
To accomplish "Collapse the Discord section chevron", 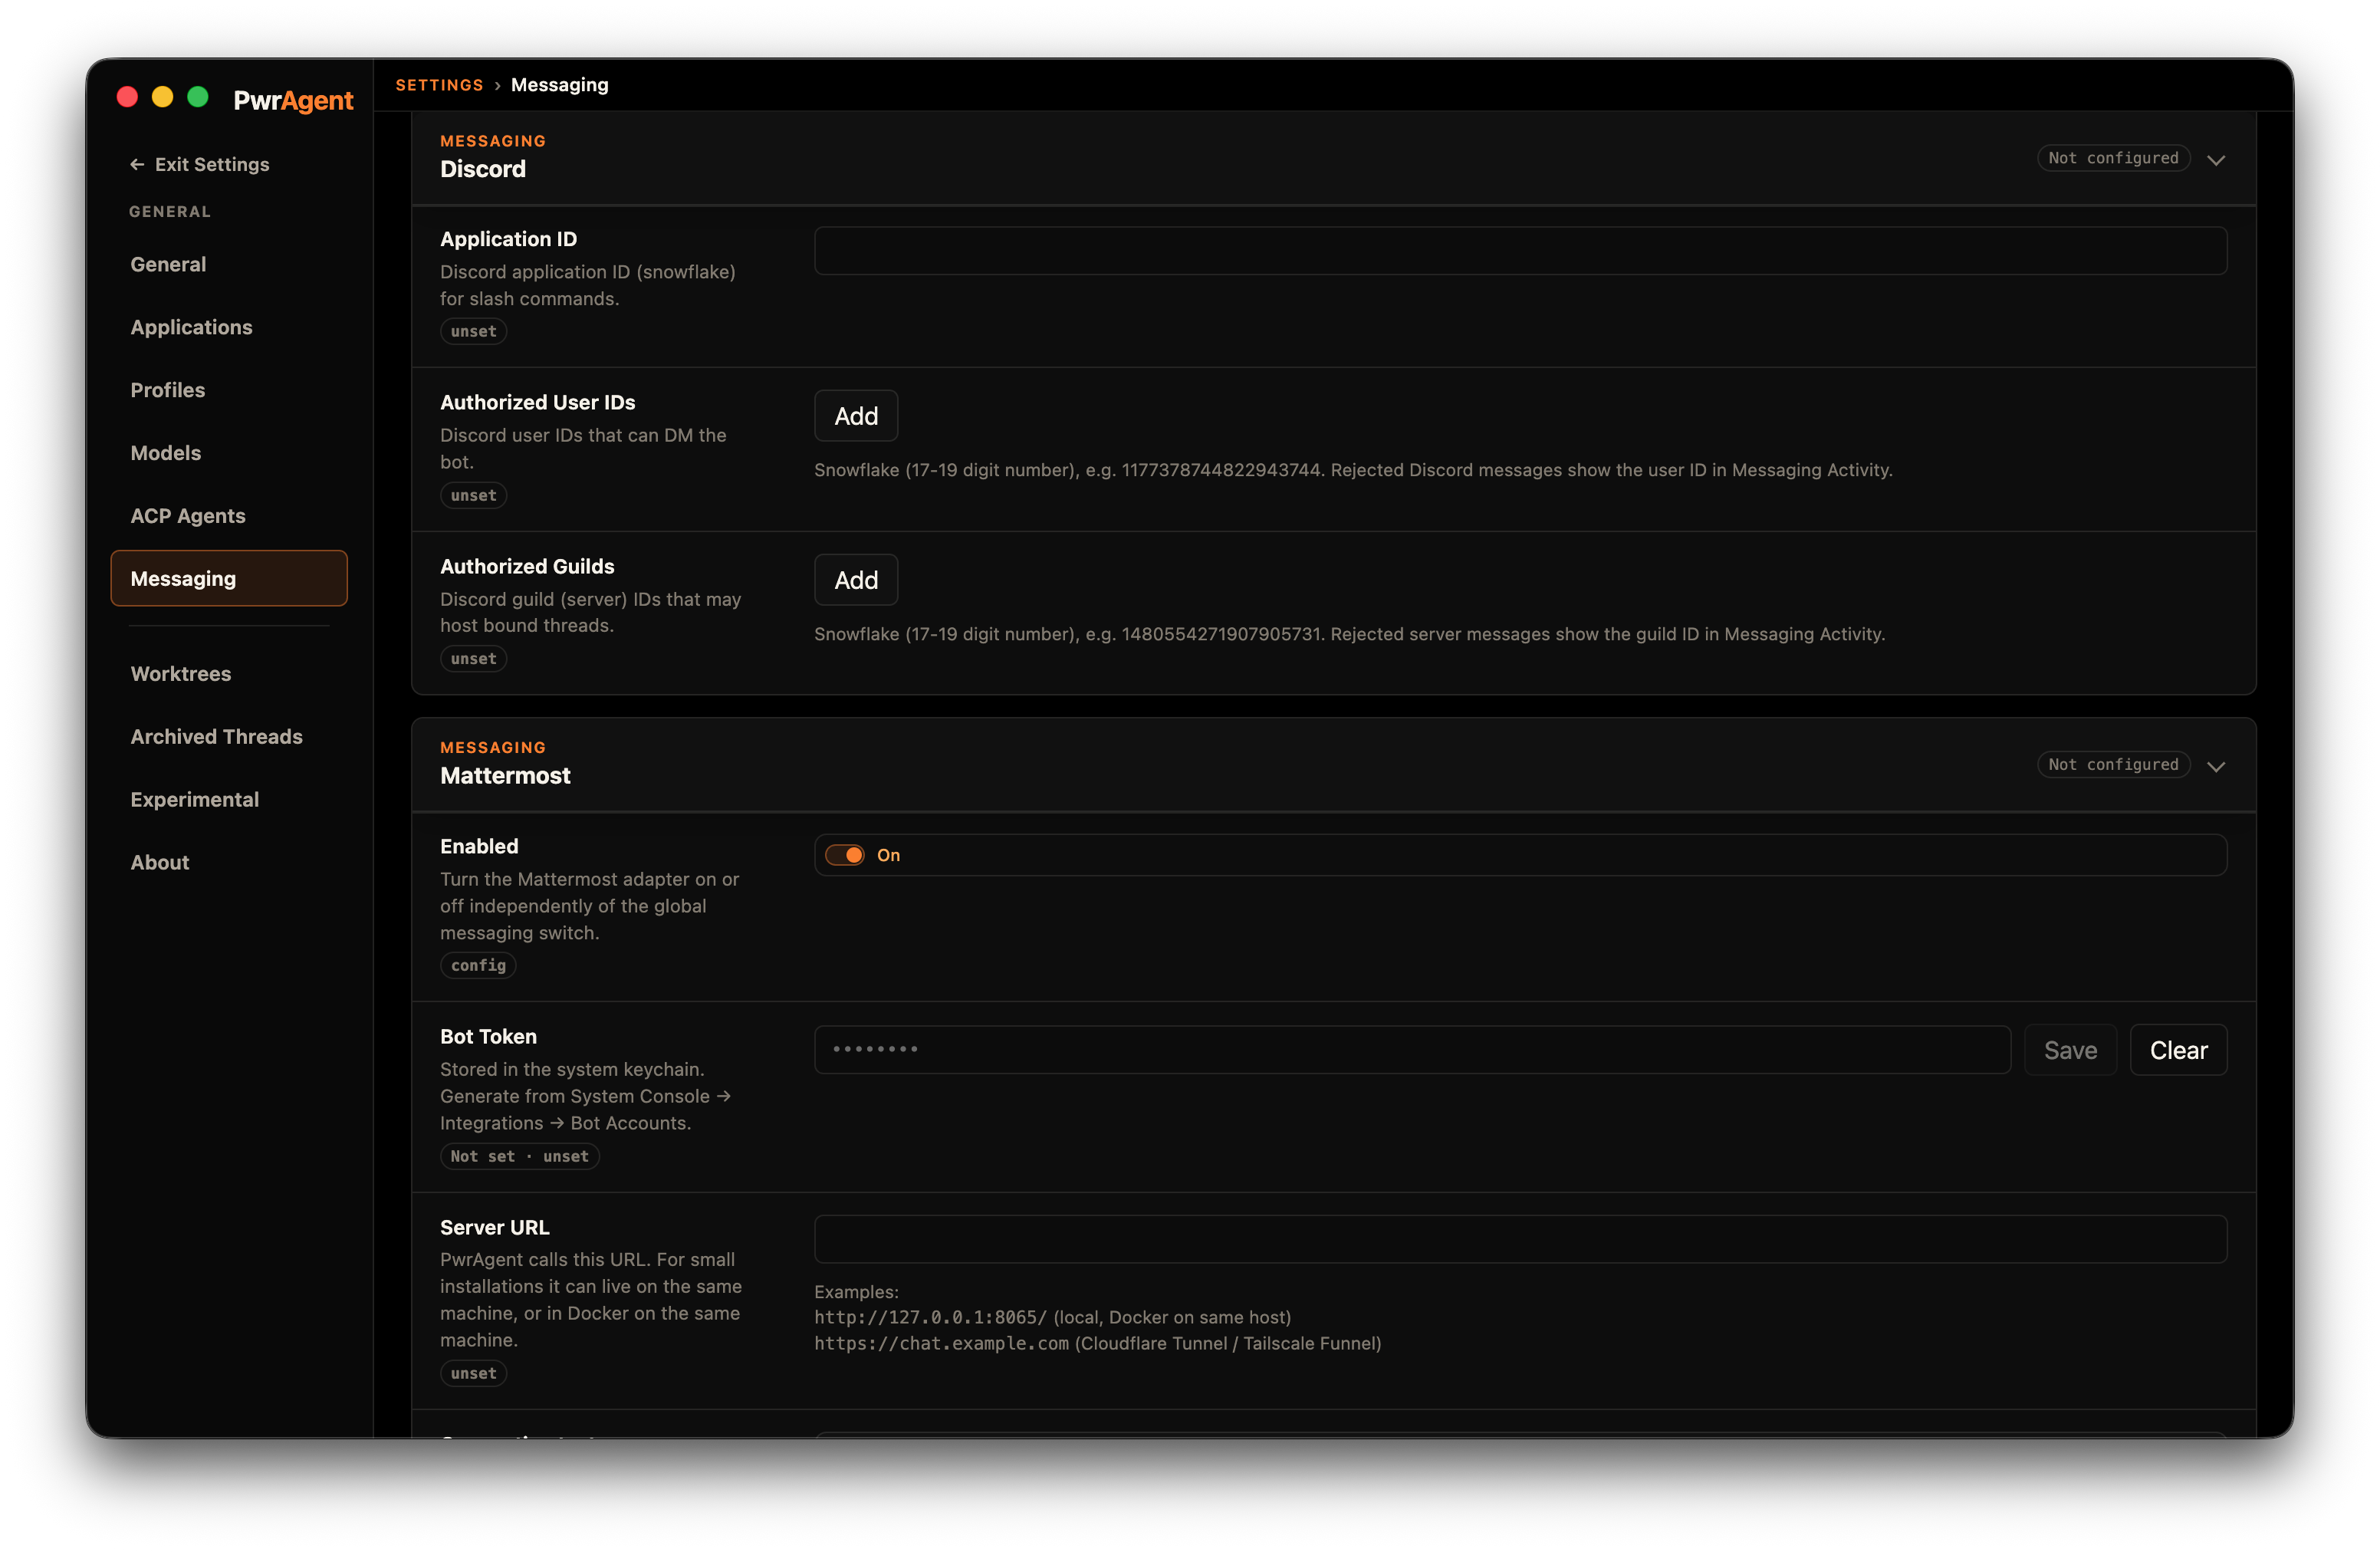I will coord(2215,159).
